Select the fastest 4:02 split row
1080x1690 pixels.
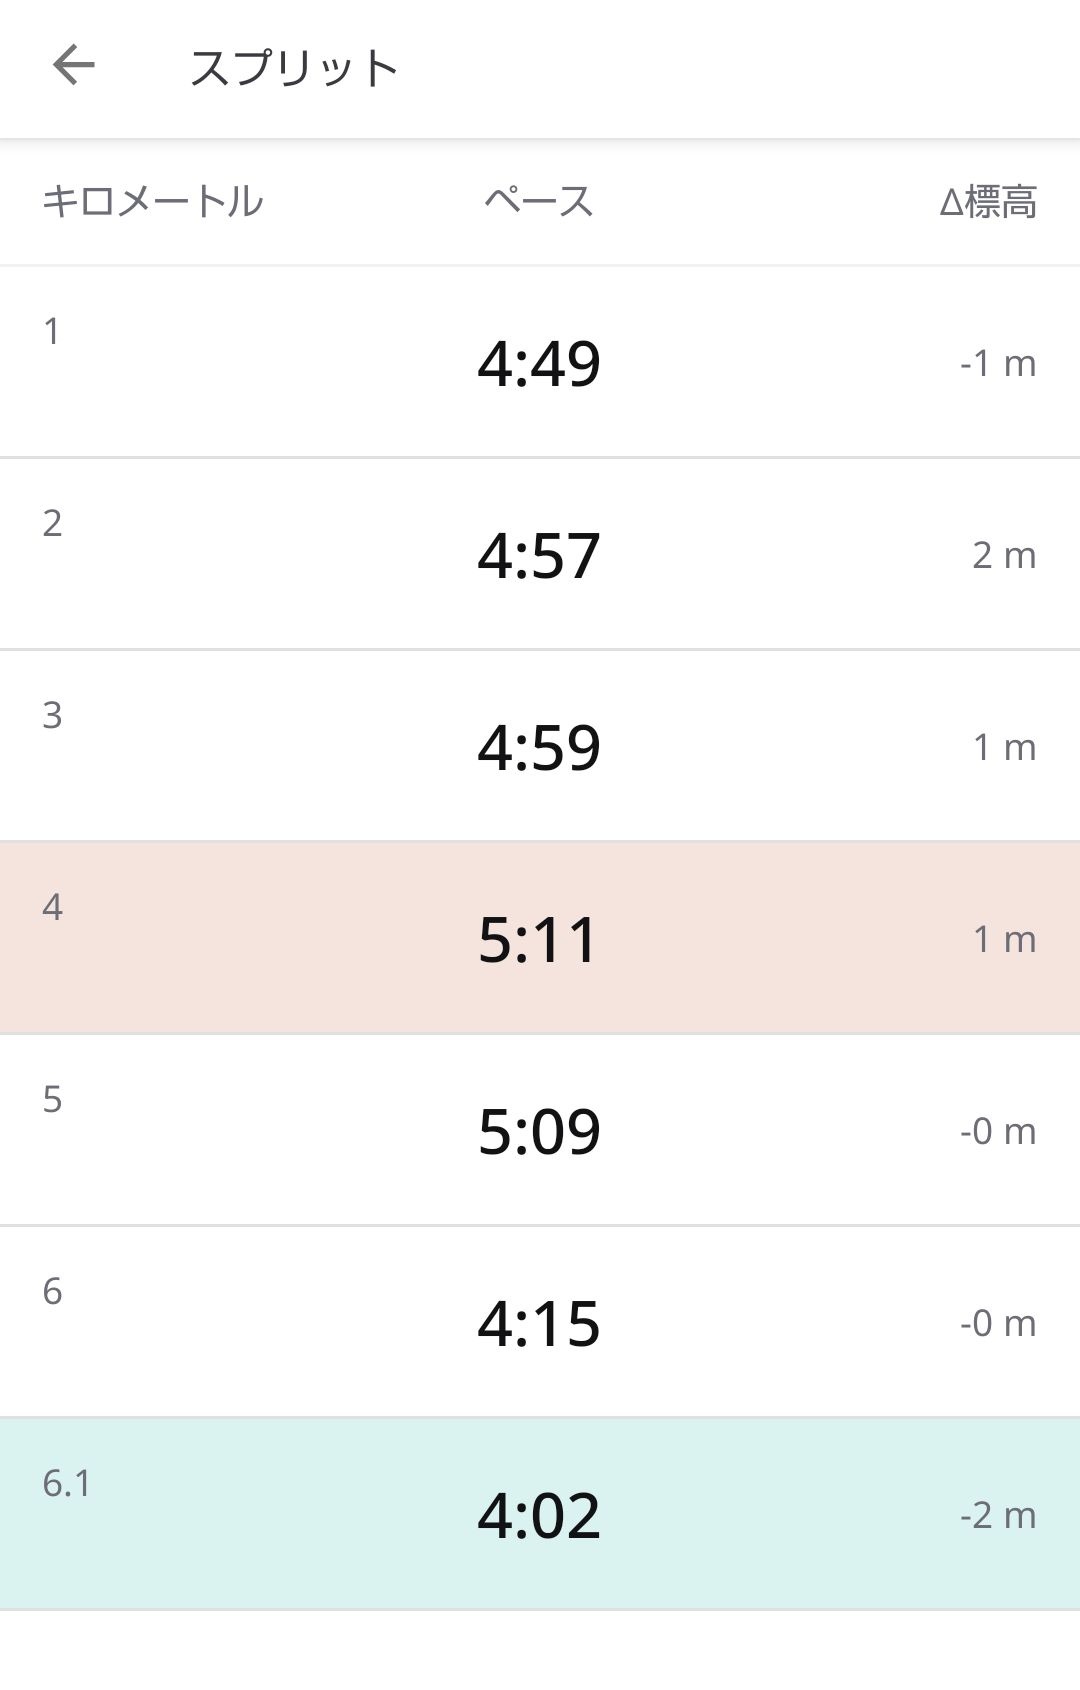539,1514
